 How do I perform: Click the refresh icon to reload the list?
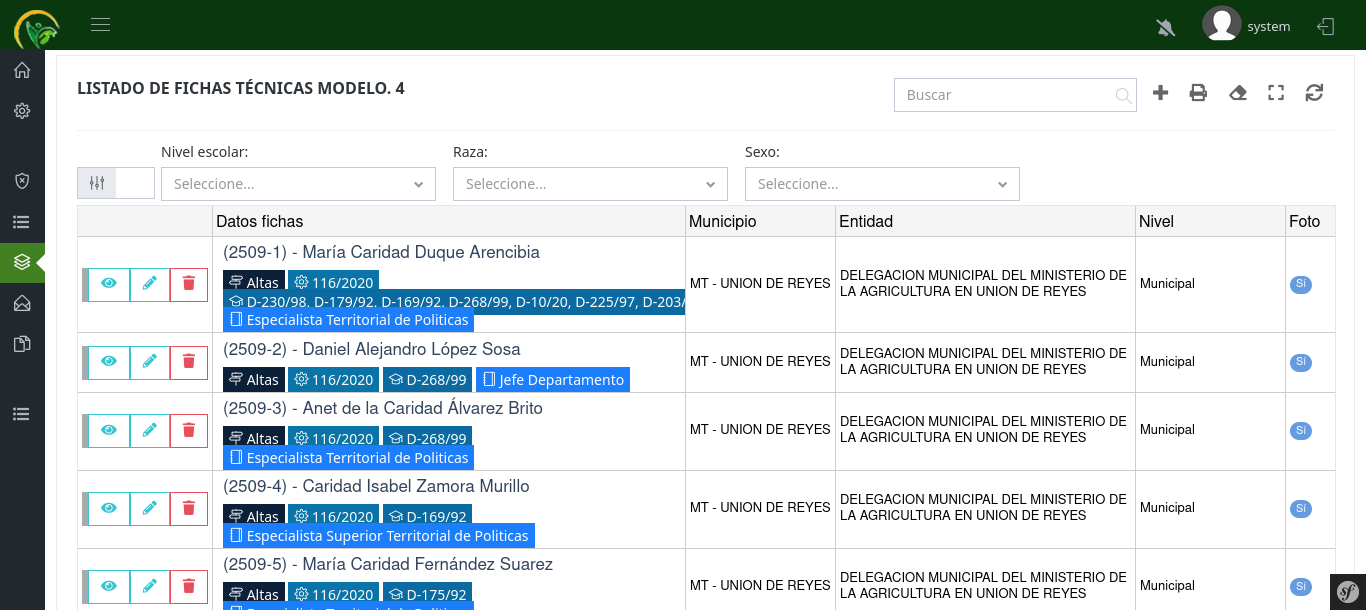point(1314,93)
